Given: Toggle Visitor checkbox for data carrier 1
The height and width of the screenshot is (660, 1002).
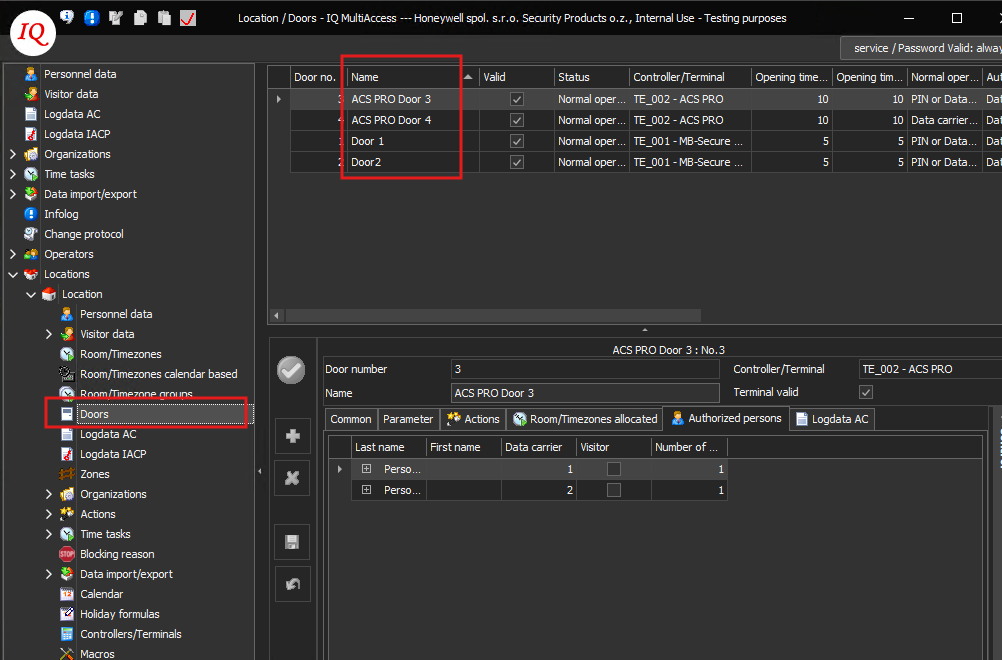Looking at the screenshot, I should tap(613, 469).
